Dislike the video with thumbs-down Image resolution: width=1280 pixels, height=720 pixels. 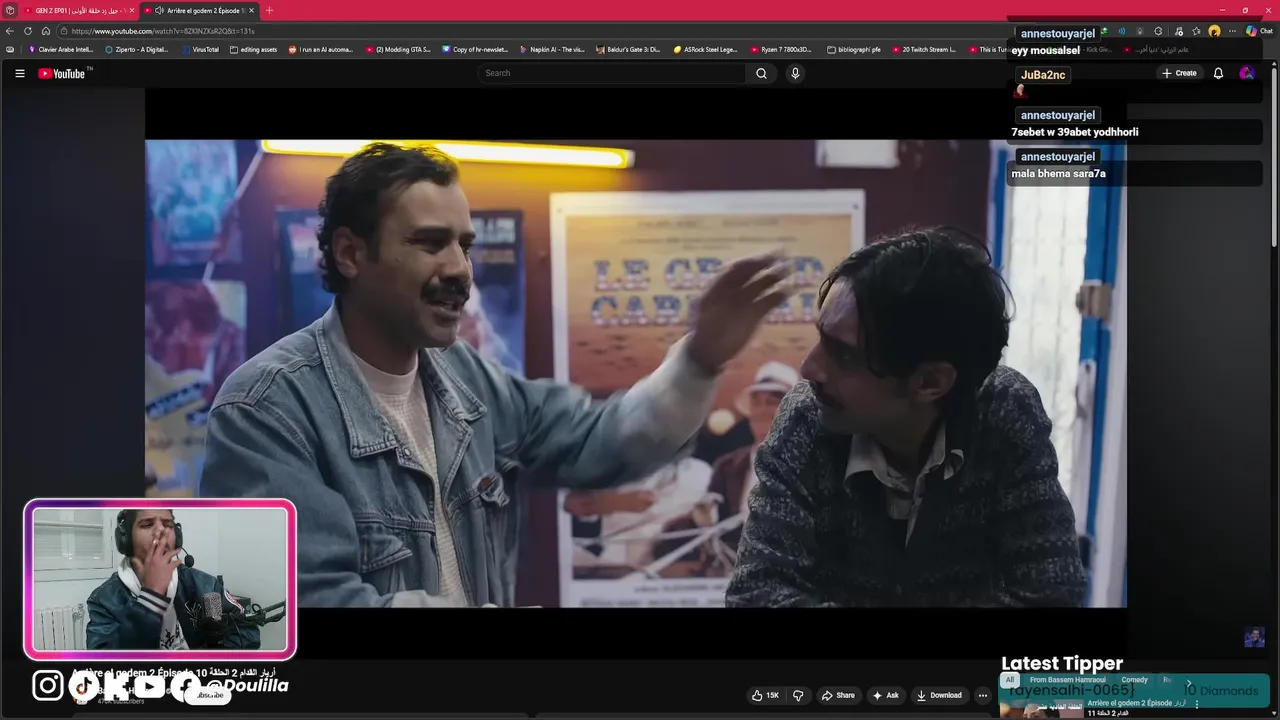(798, 695)
